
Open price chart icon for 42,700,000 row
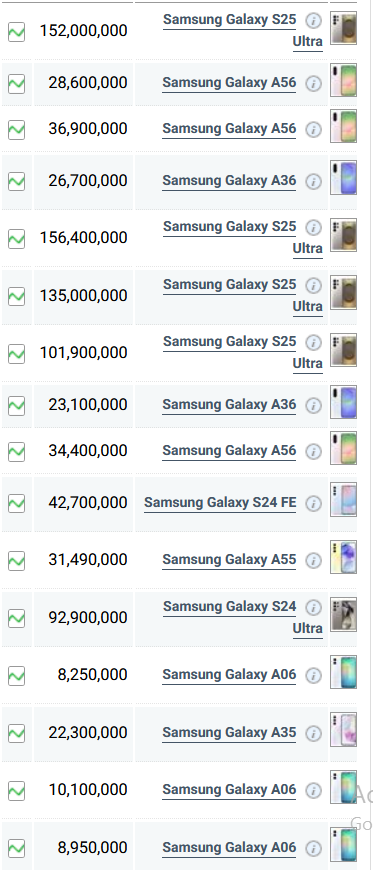pos(17,504)
